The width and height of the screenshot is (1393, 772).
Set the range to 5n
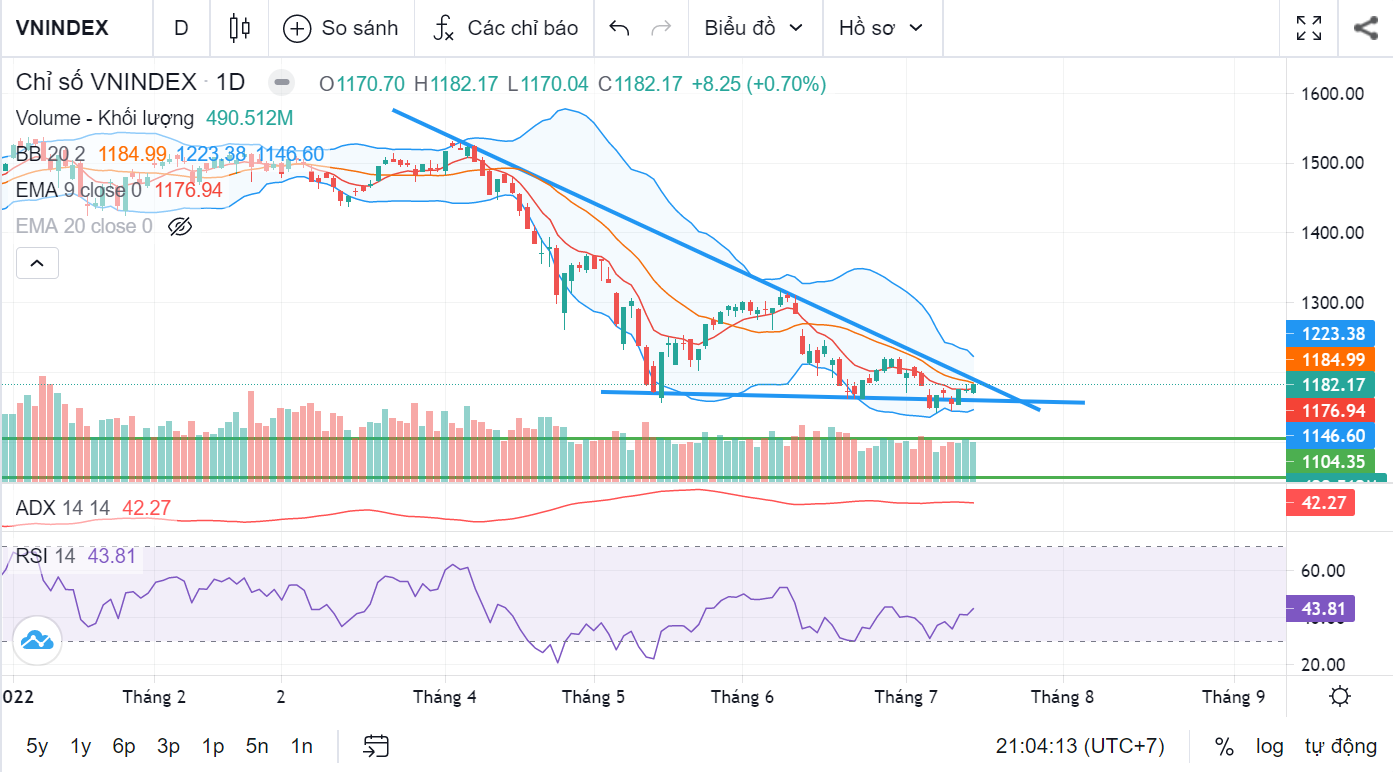pyautogui.click(x=257, y=746)
